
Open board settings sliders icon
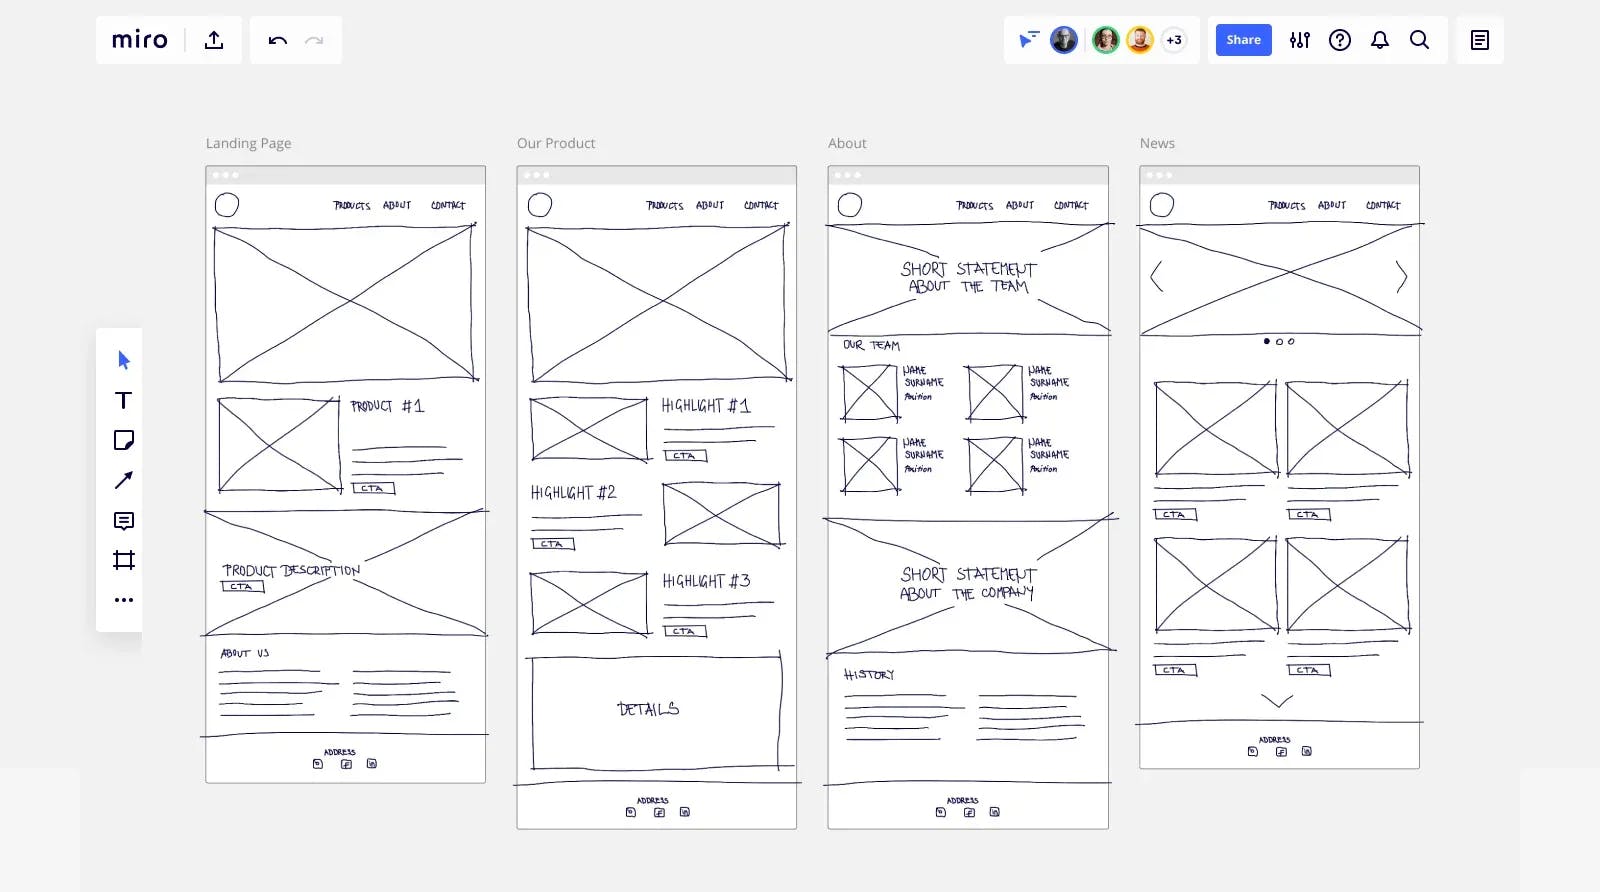(x=1300, y=40)
